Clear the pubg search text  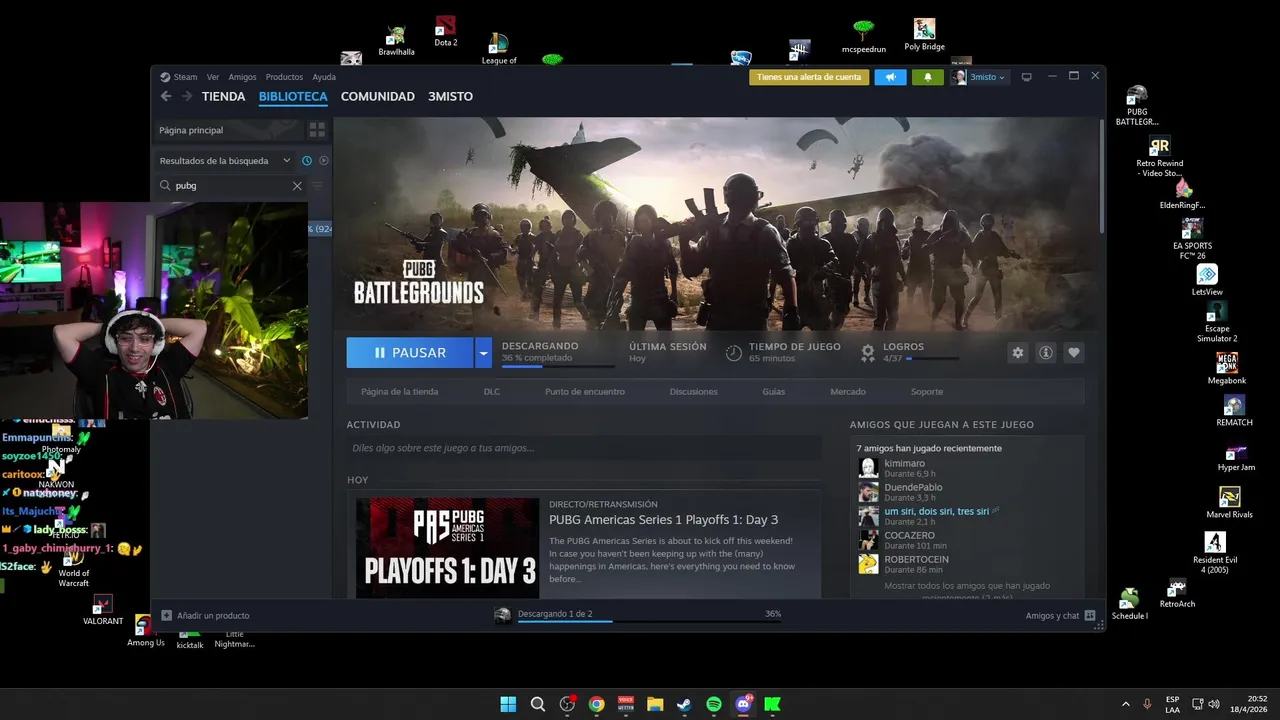297,186
